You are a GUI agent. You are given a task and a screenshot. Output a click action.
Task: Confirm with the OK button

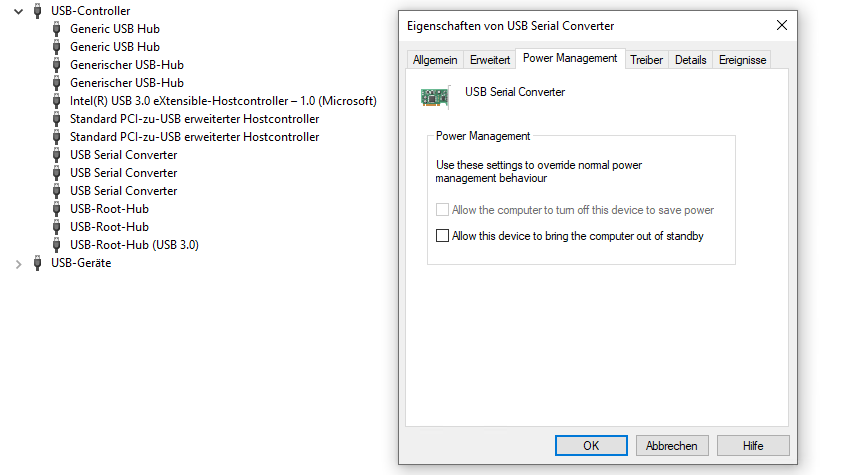coord(591,446)
